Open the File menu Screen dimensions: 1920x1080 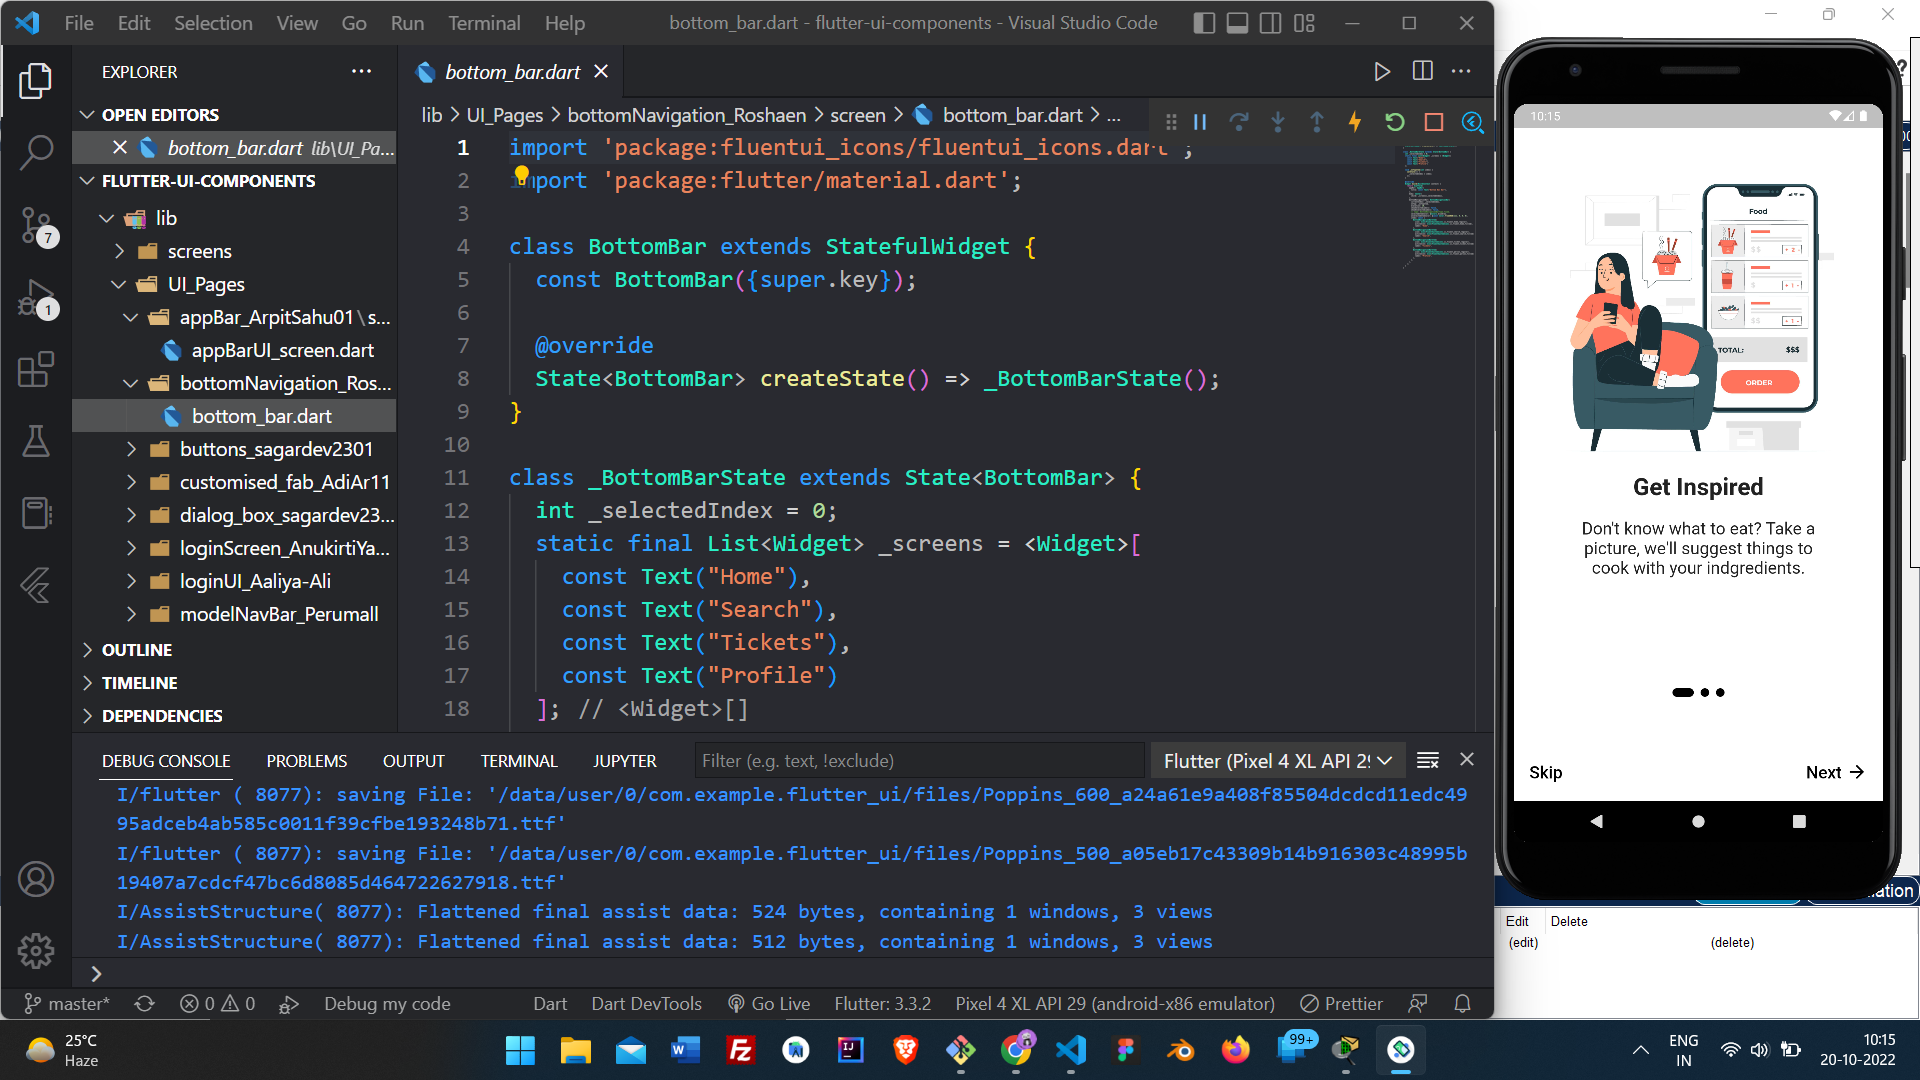[x=79, y=23]
